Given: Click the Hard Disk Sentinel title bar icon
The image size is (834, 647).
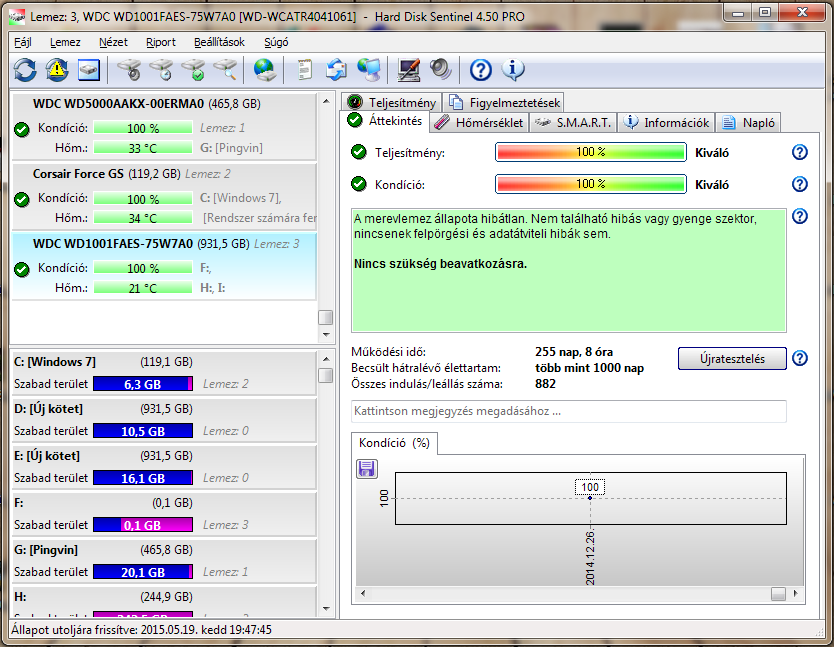Looking at the screenshot, I should click(x=18, y=16).
